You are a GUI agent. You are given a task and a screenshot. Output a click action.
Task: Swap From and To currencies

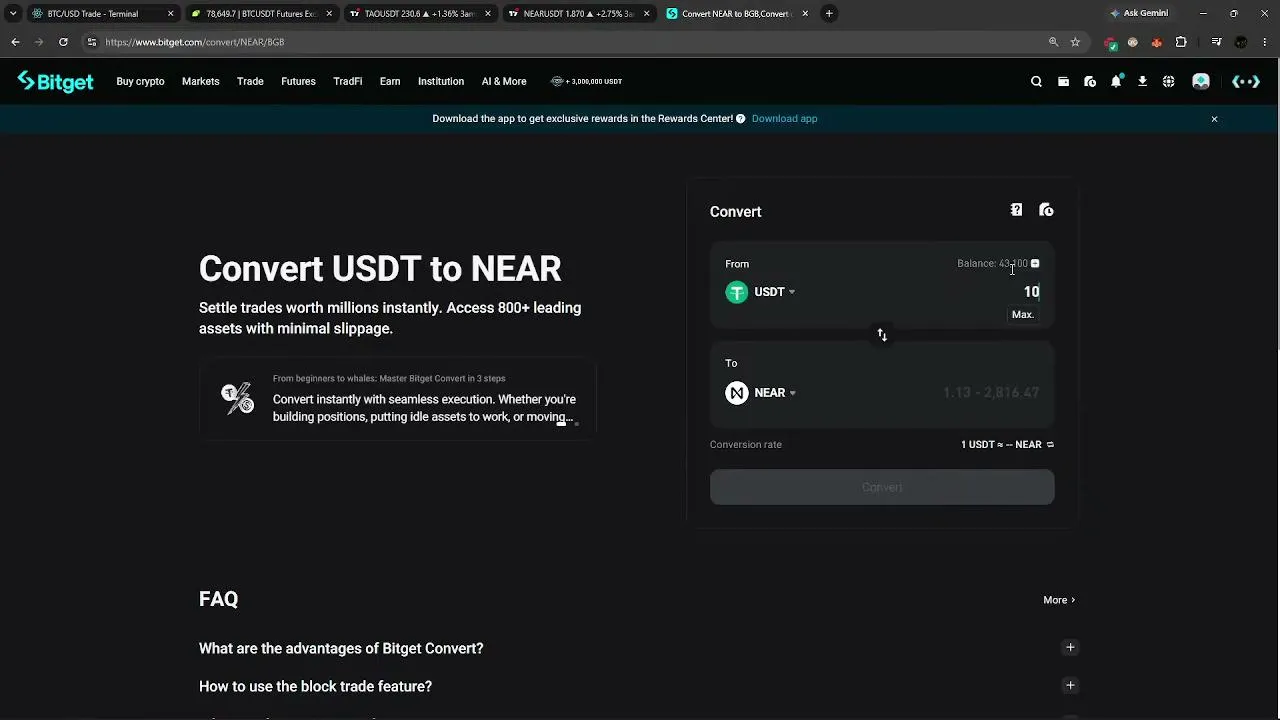point(882,335)
